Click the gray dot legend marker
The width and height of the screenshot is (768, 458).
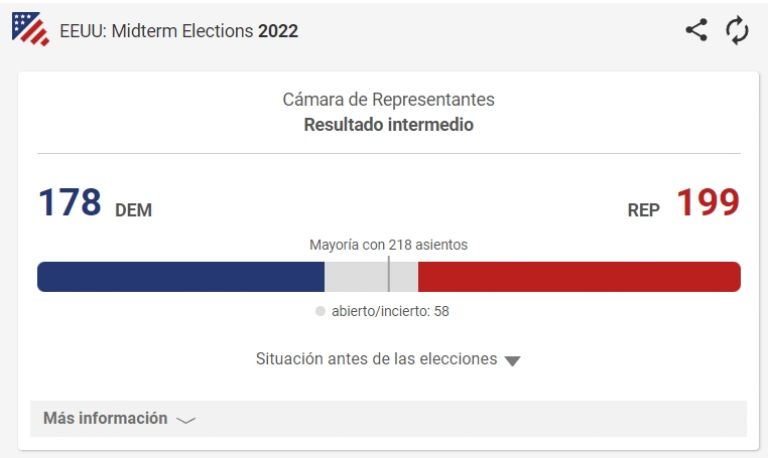pos(320,311)
